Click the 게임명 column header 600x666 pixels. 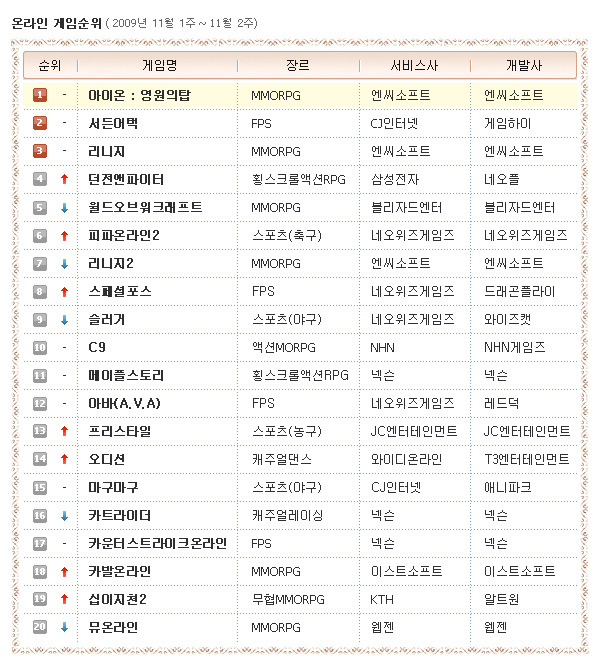(x=160, y=65)
